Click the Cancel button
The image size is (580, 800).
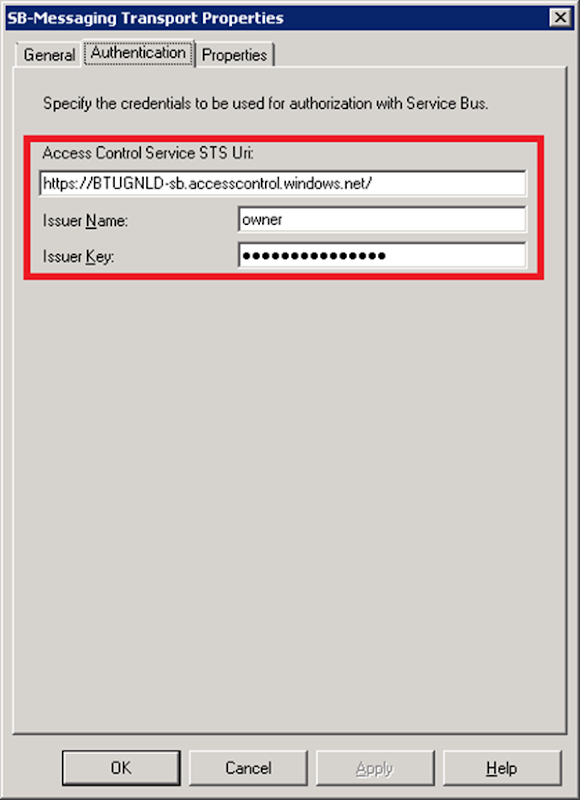[x=248, y=768]
